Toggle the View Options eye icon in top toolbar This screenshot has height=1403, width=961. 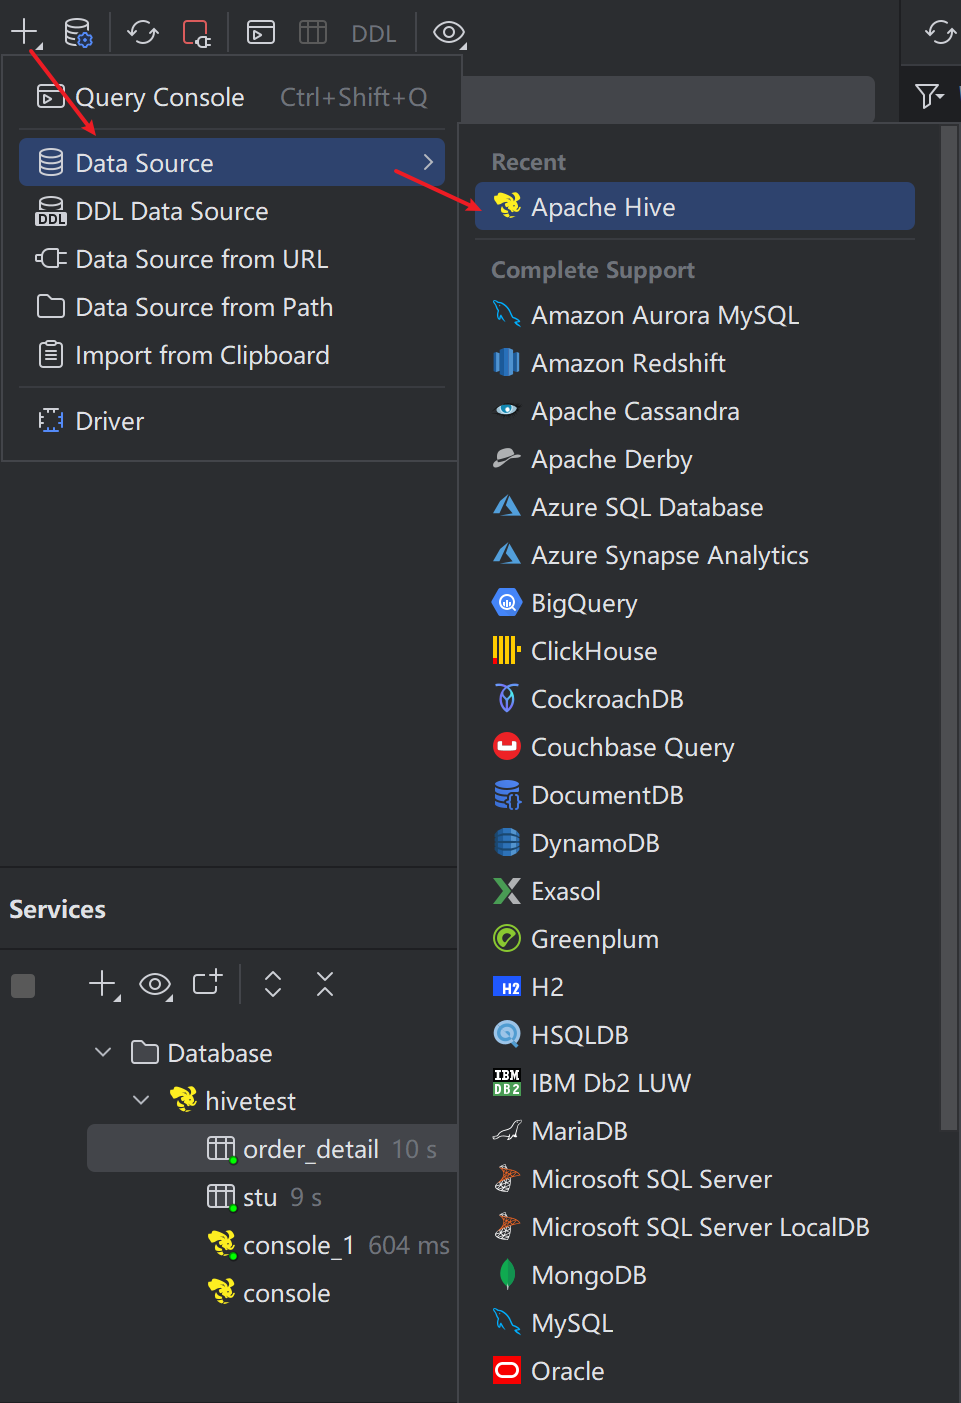pos(449,33)
